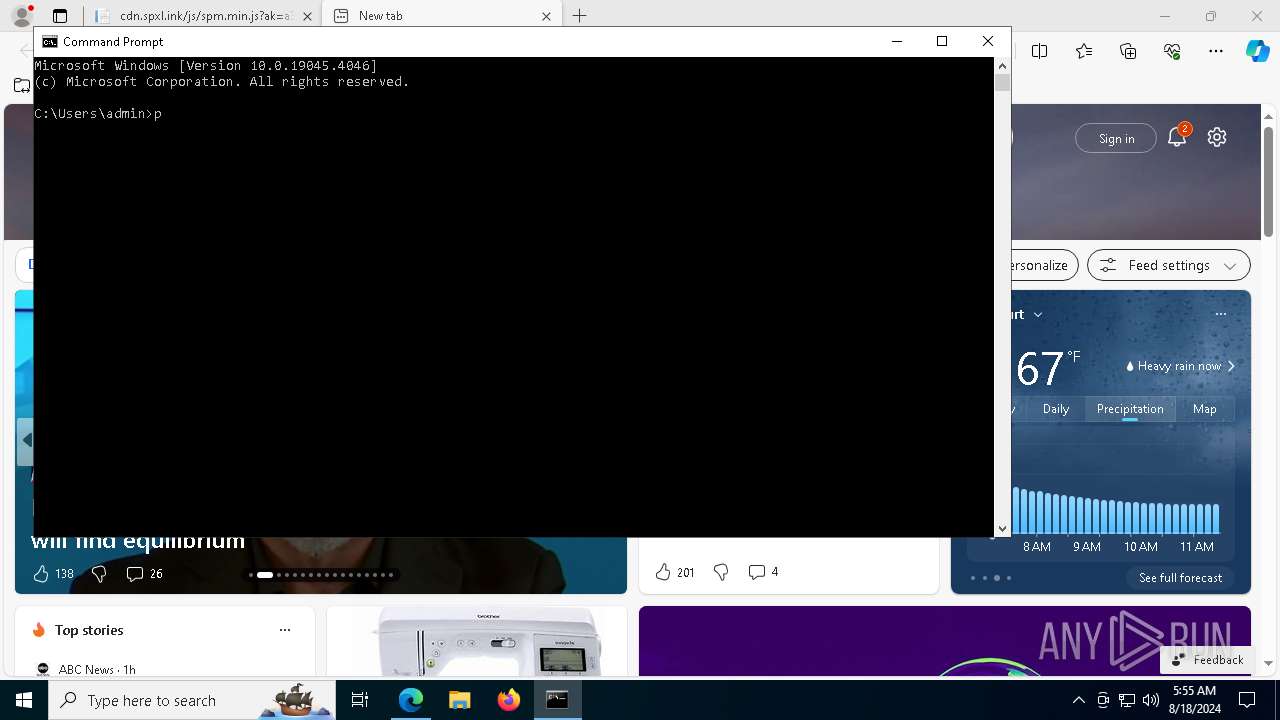
Task: Select Precipitation weather tab
Action: (x=1130, y=409)
